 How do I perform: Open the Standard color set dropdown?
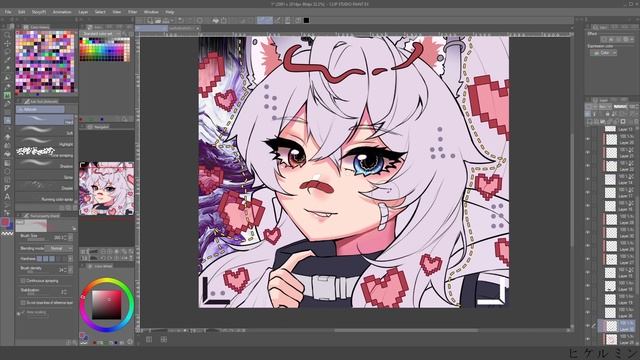coord(101,34)
